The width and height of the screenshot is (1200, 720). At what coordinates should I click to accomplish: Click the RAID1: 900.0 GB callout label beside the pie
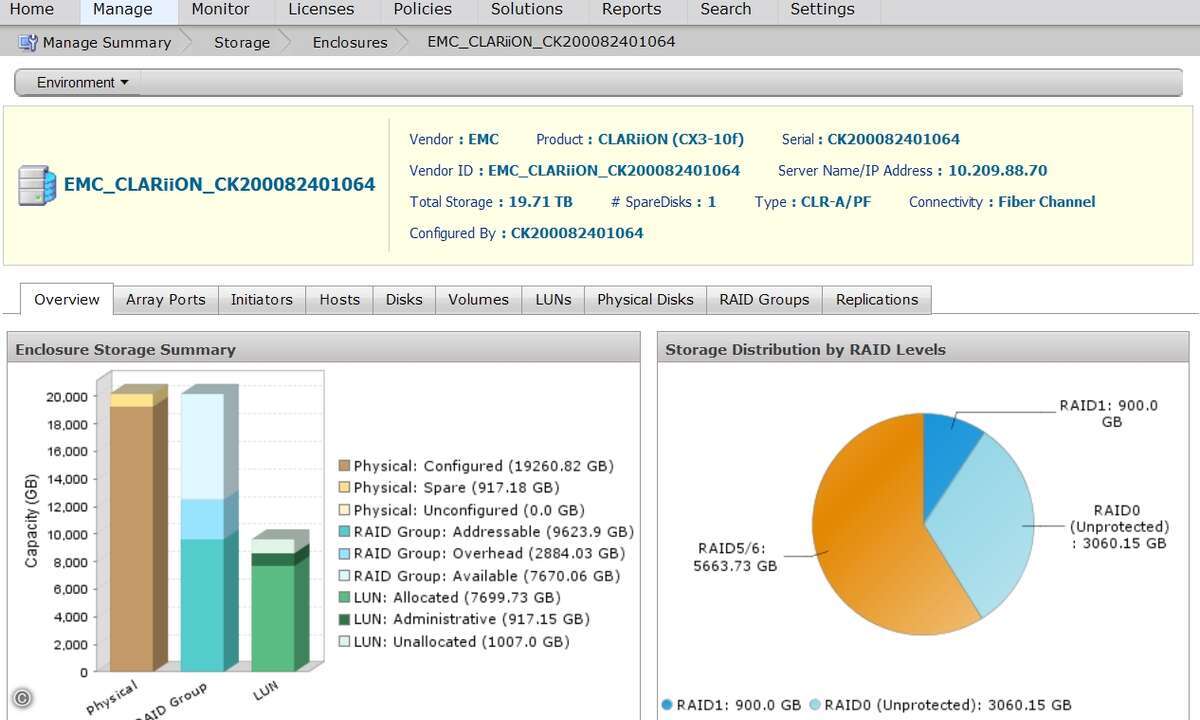1109,414
